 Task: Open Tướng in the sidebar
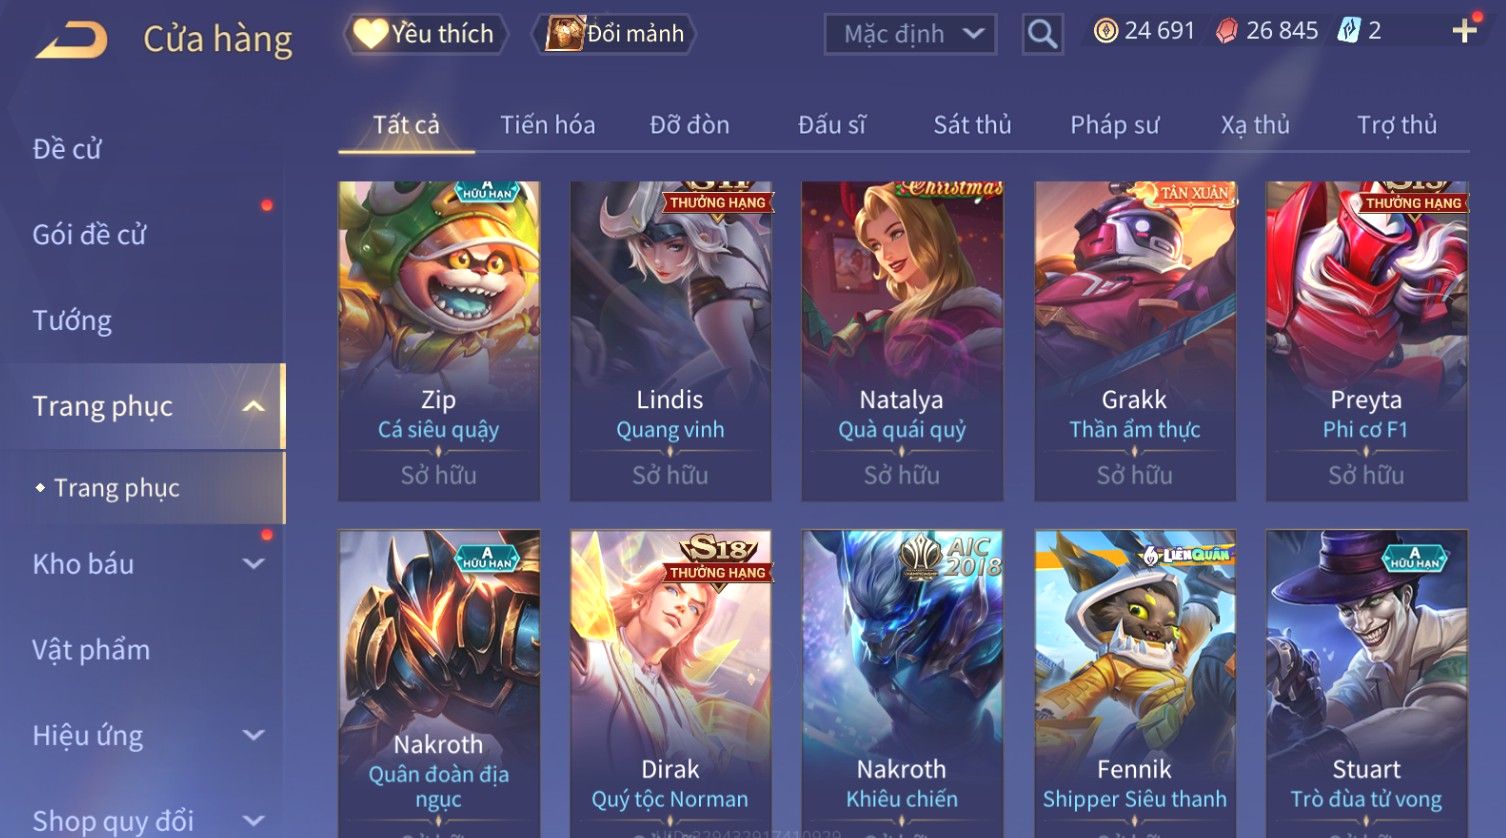pyautogui.click(x=72, y=321)
